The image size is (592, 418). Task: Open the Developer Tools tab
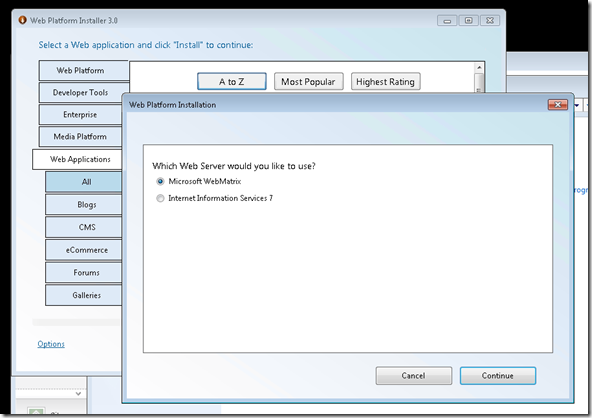(80, 93)
